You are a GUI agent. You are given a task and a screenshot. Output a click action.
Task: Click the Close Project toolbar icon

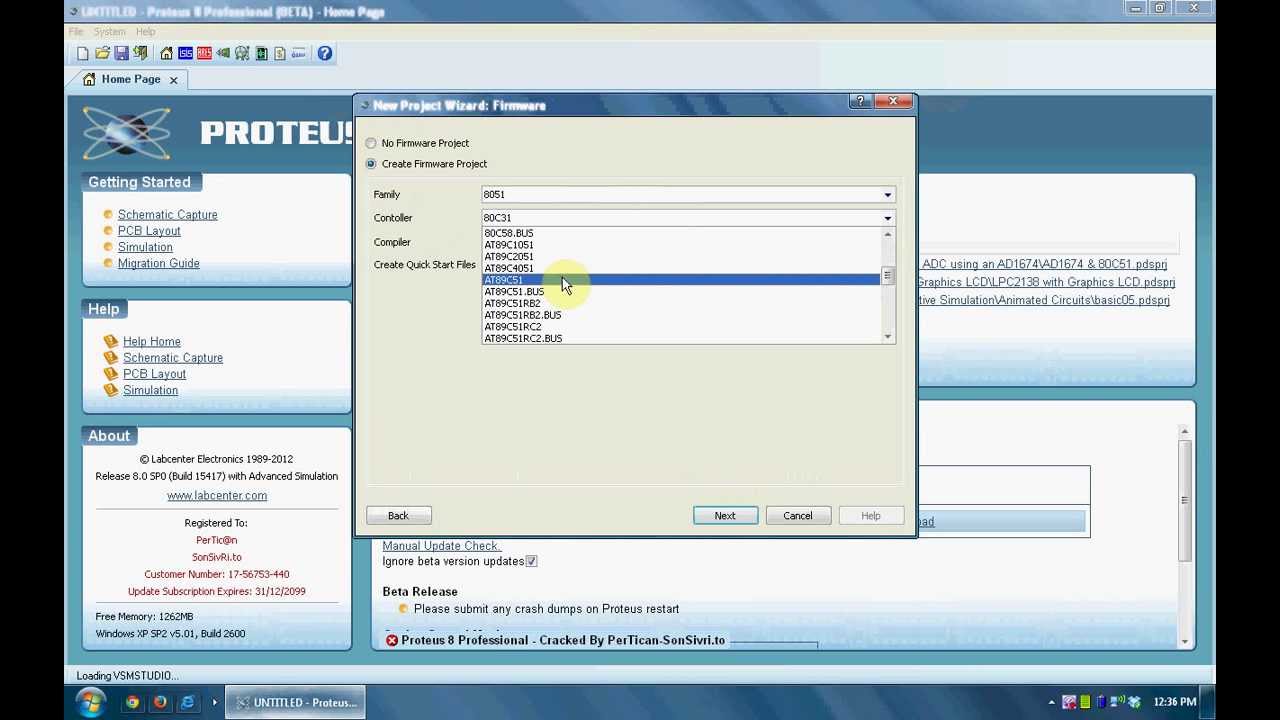[x=140, y=53]
